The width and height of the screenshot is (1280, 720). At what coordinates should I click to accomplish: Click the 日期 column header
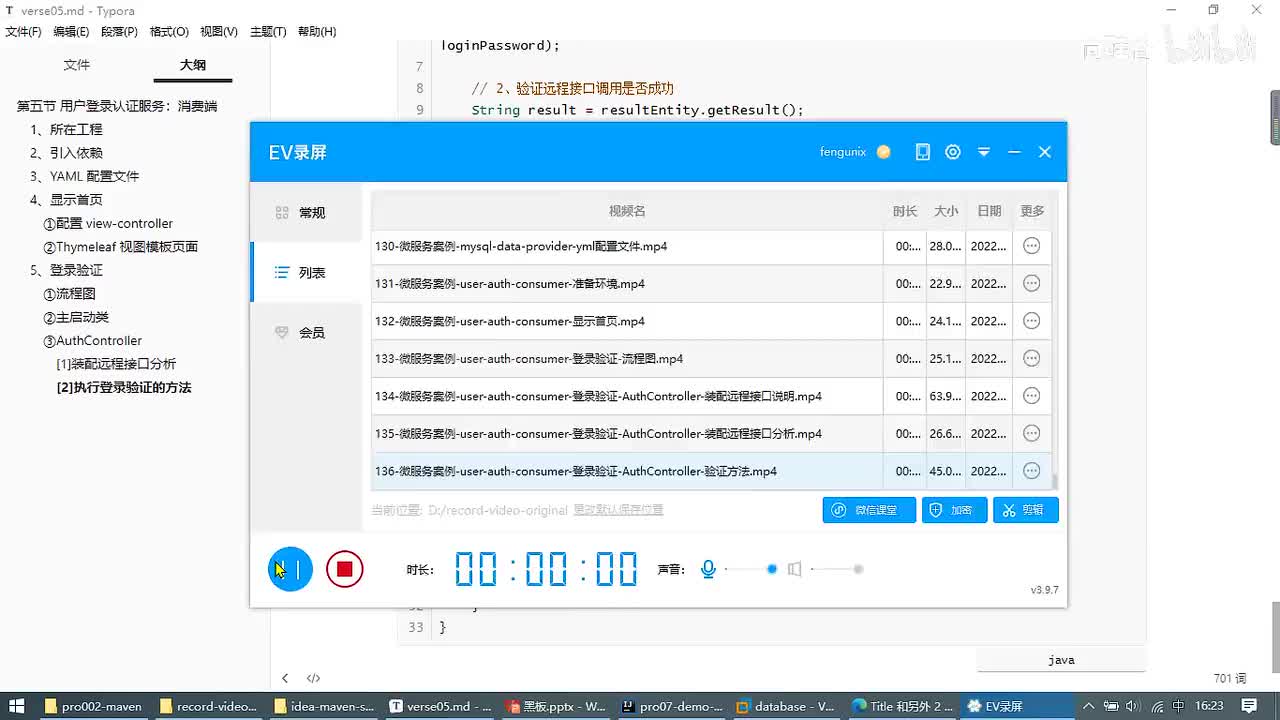tap(989, 211)
